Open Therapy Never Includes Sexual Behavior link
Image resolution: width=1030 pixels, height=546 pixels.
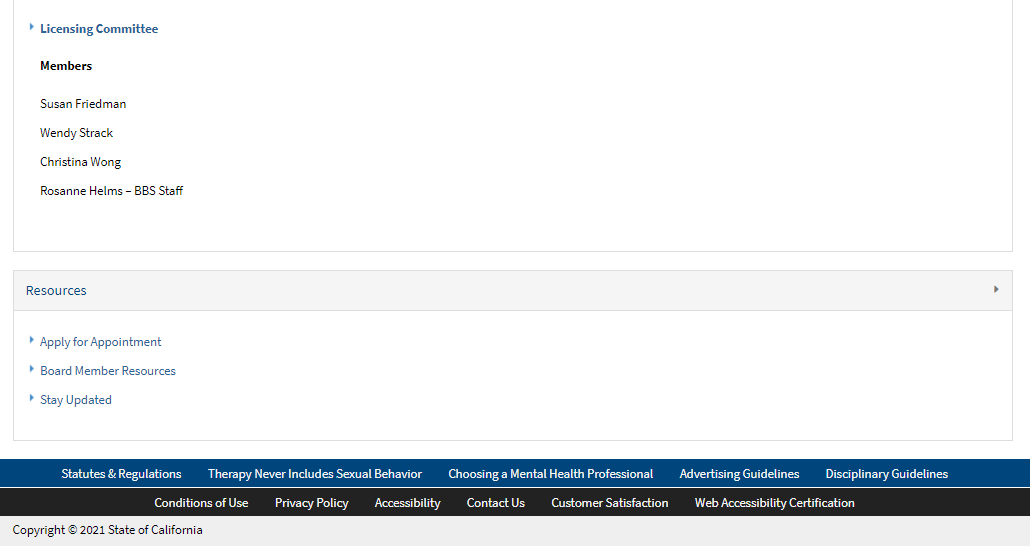pyautogui.click(x=315, y=474)
